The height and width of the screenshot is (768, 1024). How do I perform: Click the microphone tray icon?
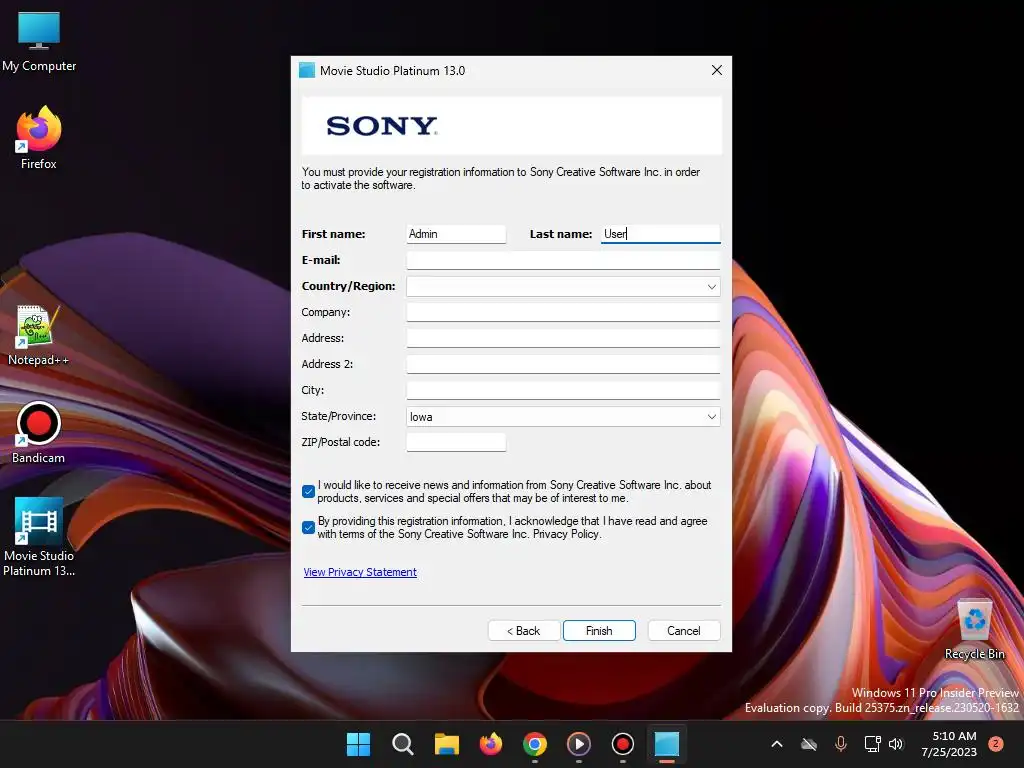click(840, 744)
